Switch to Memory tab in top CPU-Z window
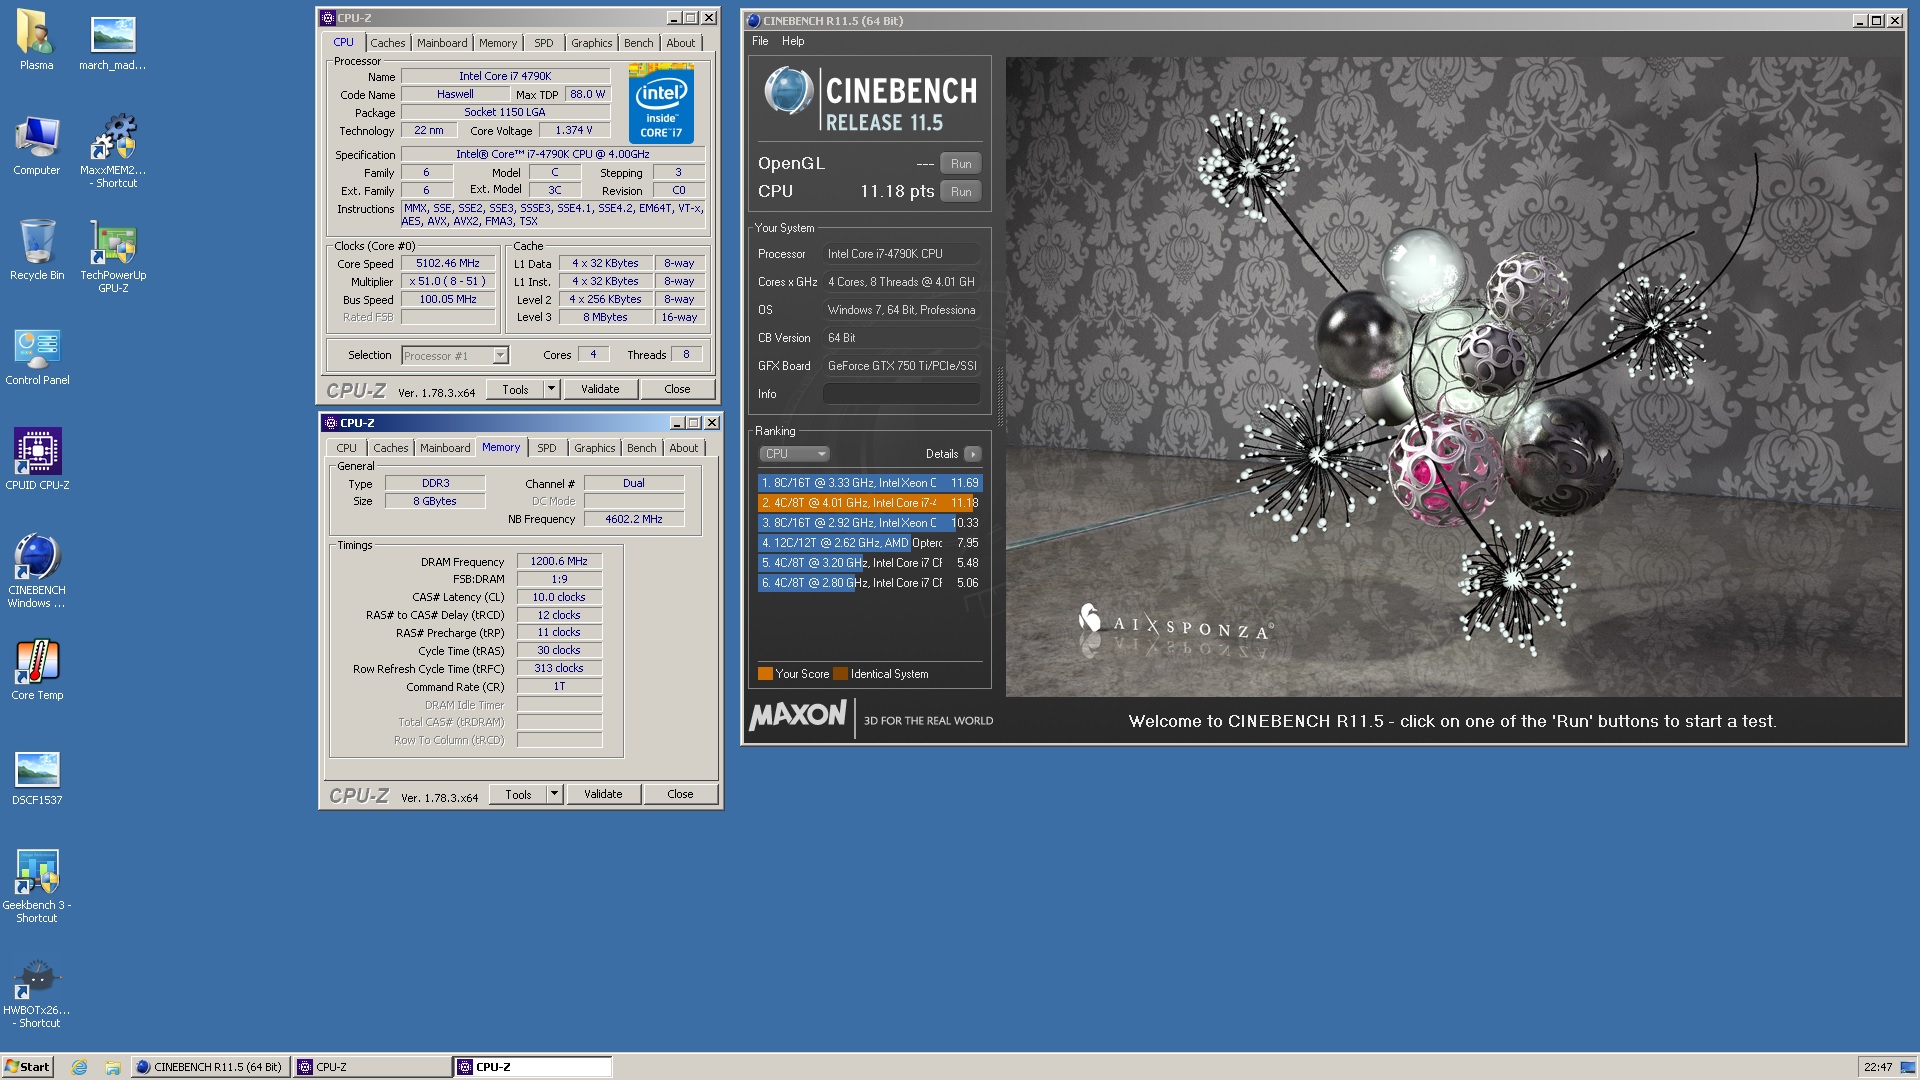 coord(498,43)
